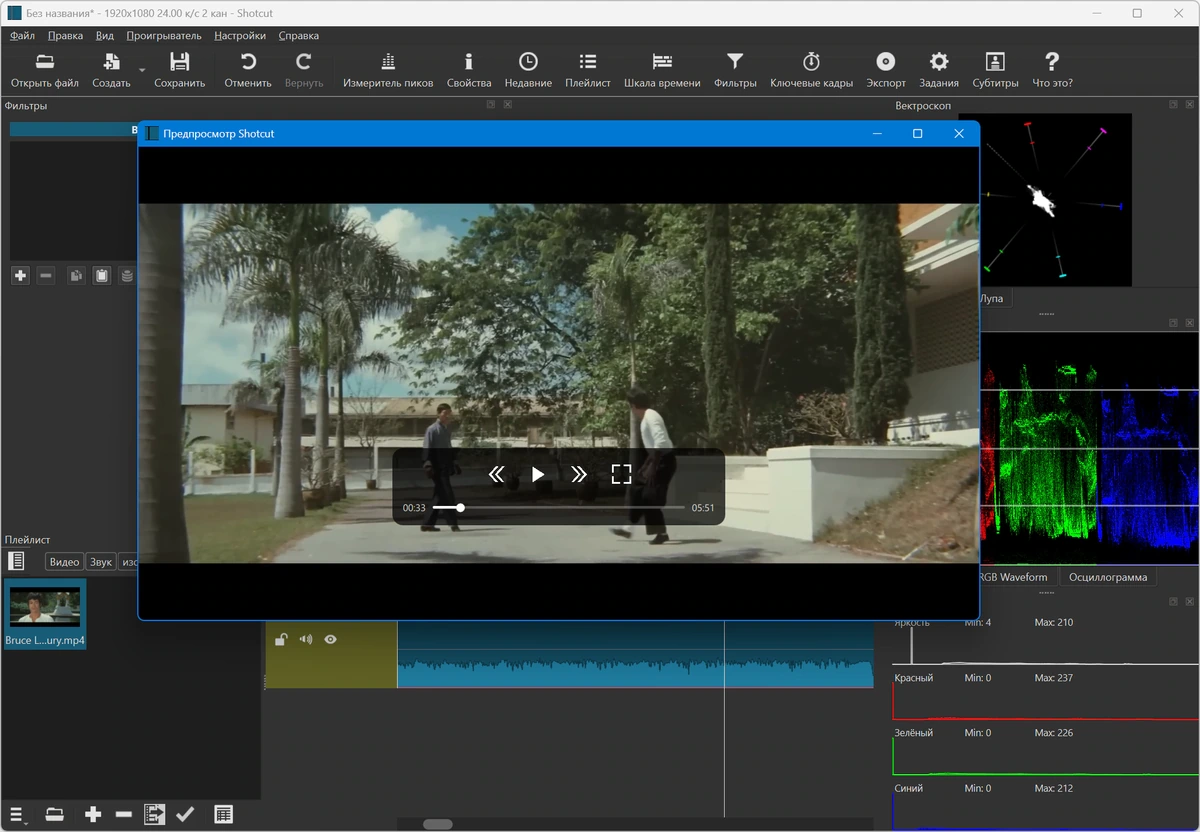1200x832 pixels.
Task: Open the Экспорт panel
Action: tap(886, 70)
